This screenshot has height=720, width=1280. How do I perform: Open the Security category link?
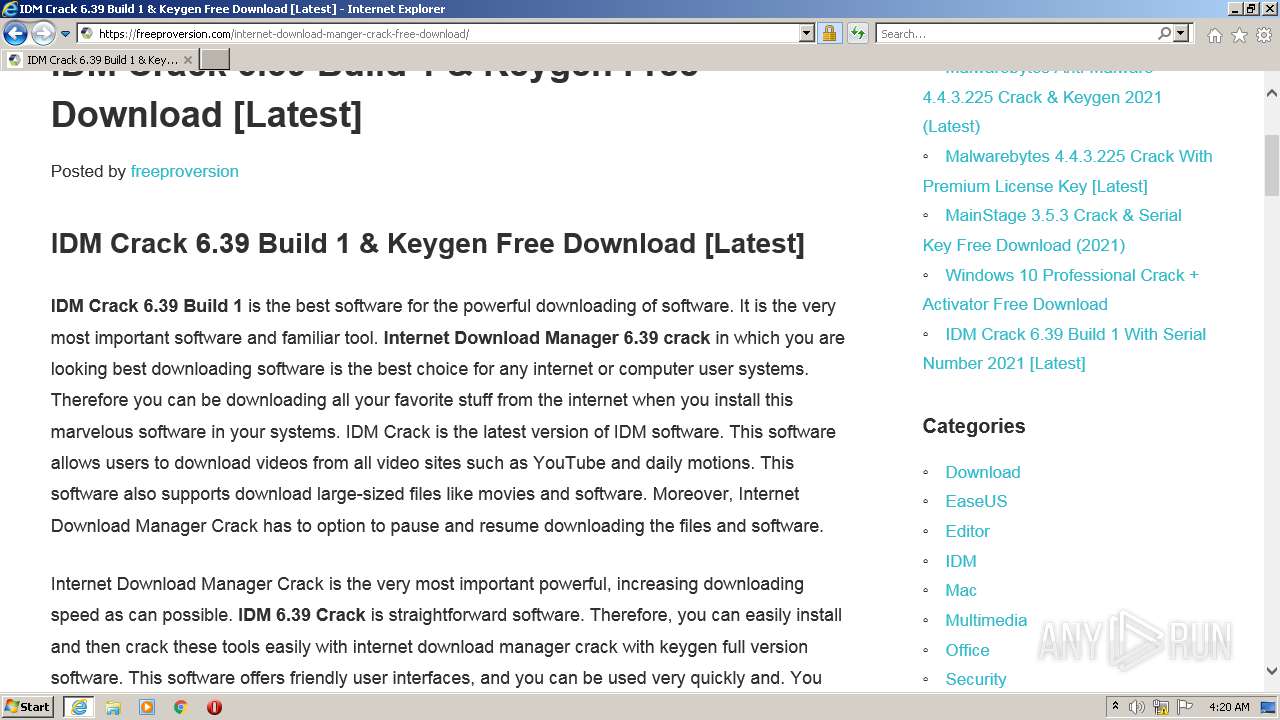[975, 679]
